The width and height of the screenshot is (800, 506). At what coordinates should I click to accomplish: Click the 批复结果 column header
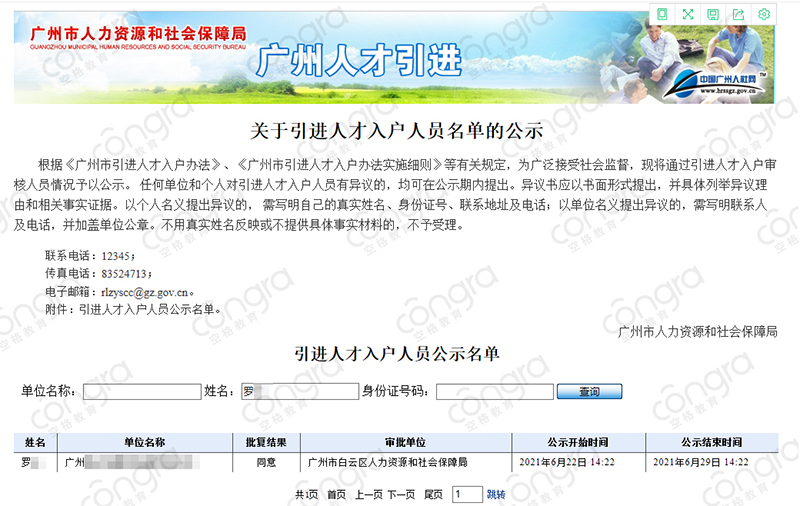tap(266, 442)
